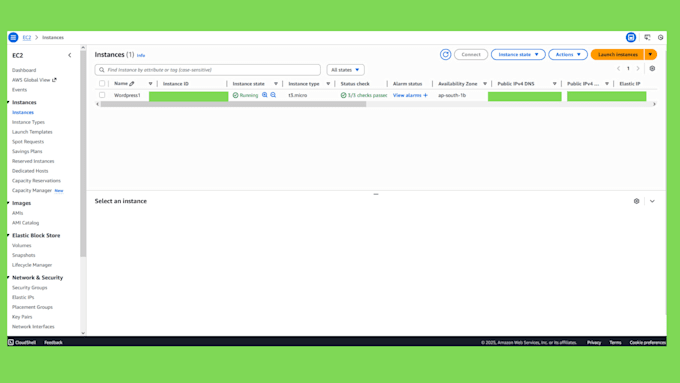Screen dimensions: 680x383
Task: Open Elastic IPs in the sidebar
Action: (x=23, y=298)
